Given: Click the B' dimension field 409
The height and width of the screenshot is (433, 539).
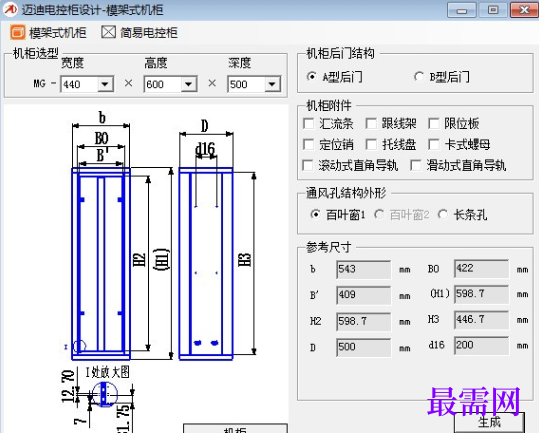Looking at the screenshot, I should [x=363, y=295].
